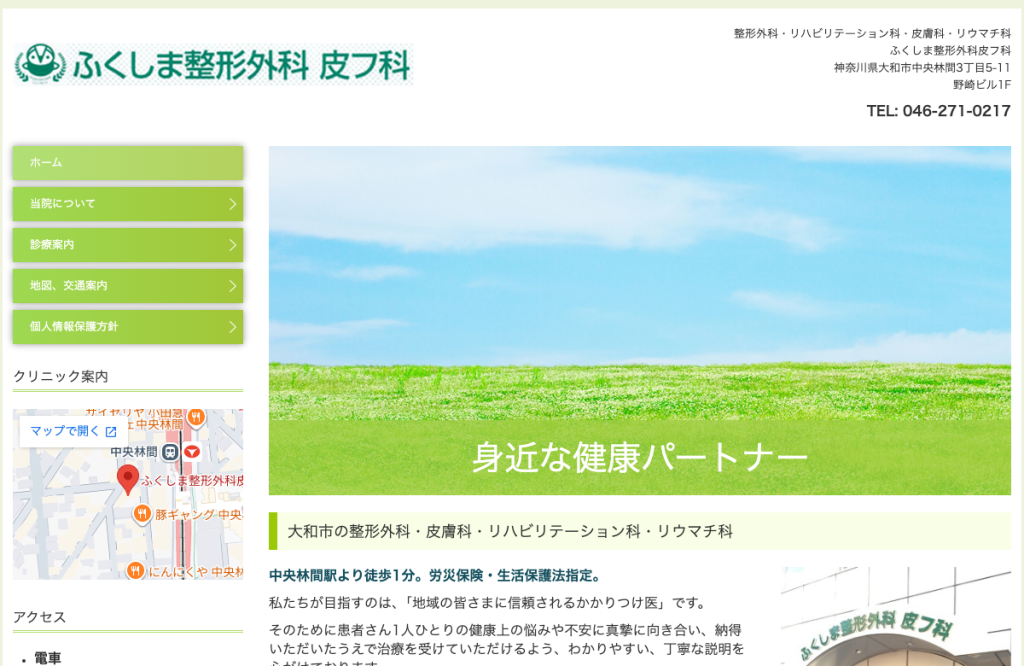The height and width of the screenshot is (666, 1024).
Task: Go to the 地図、交通案内 menu item
Action: click(128, 286)
